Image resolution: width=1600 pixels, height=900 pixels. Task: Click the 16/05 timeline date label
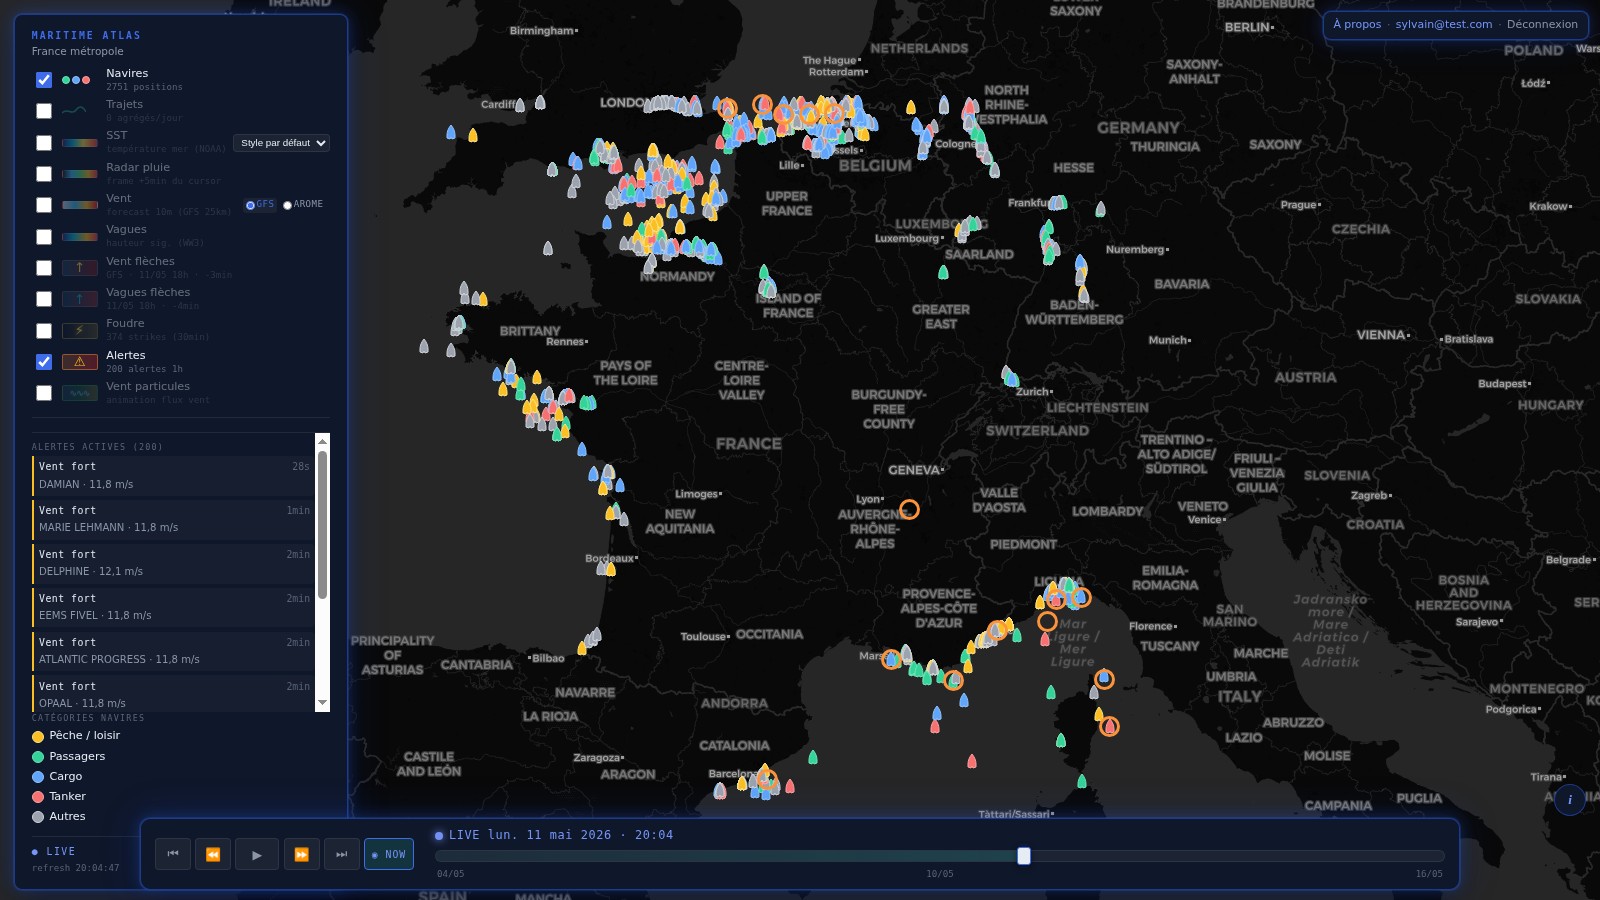(x=1429, y=874)
